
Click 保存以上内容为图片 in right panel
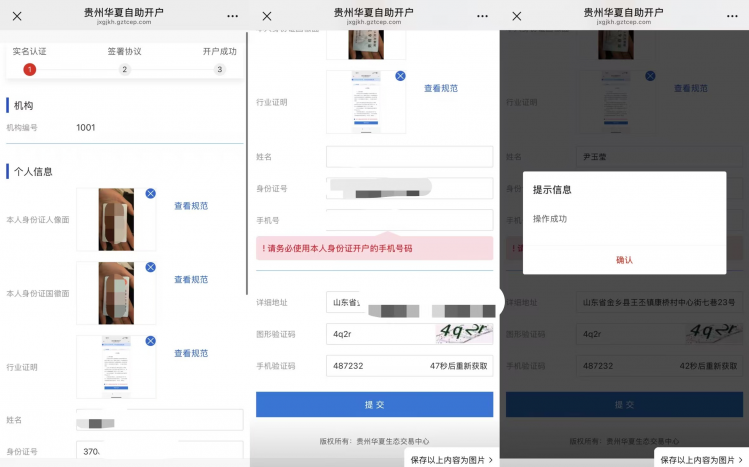pos(701,459)
